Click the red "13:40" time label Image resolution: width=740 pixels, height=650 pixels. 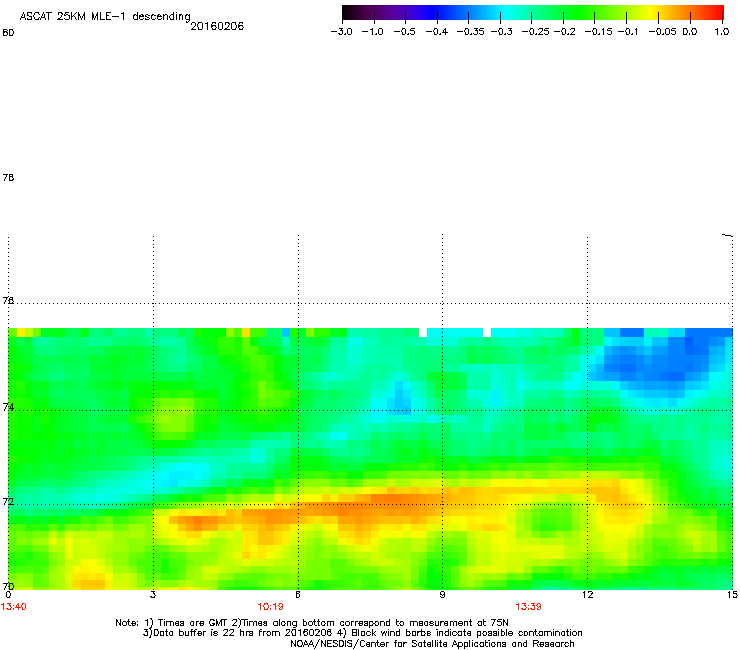14,607
